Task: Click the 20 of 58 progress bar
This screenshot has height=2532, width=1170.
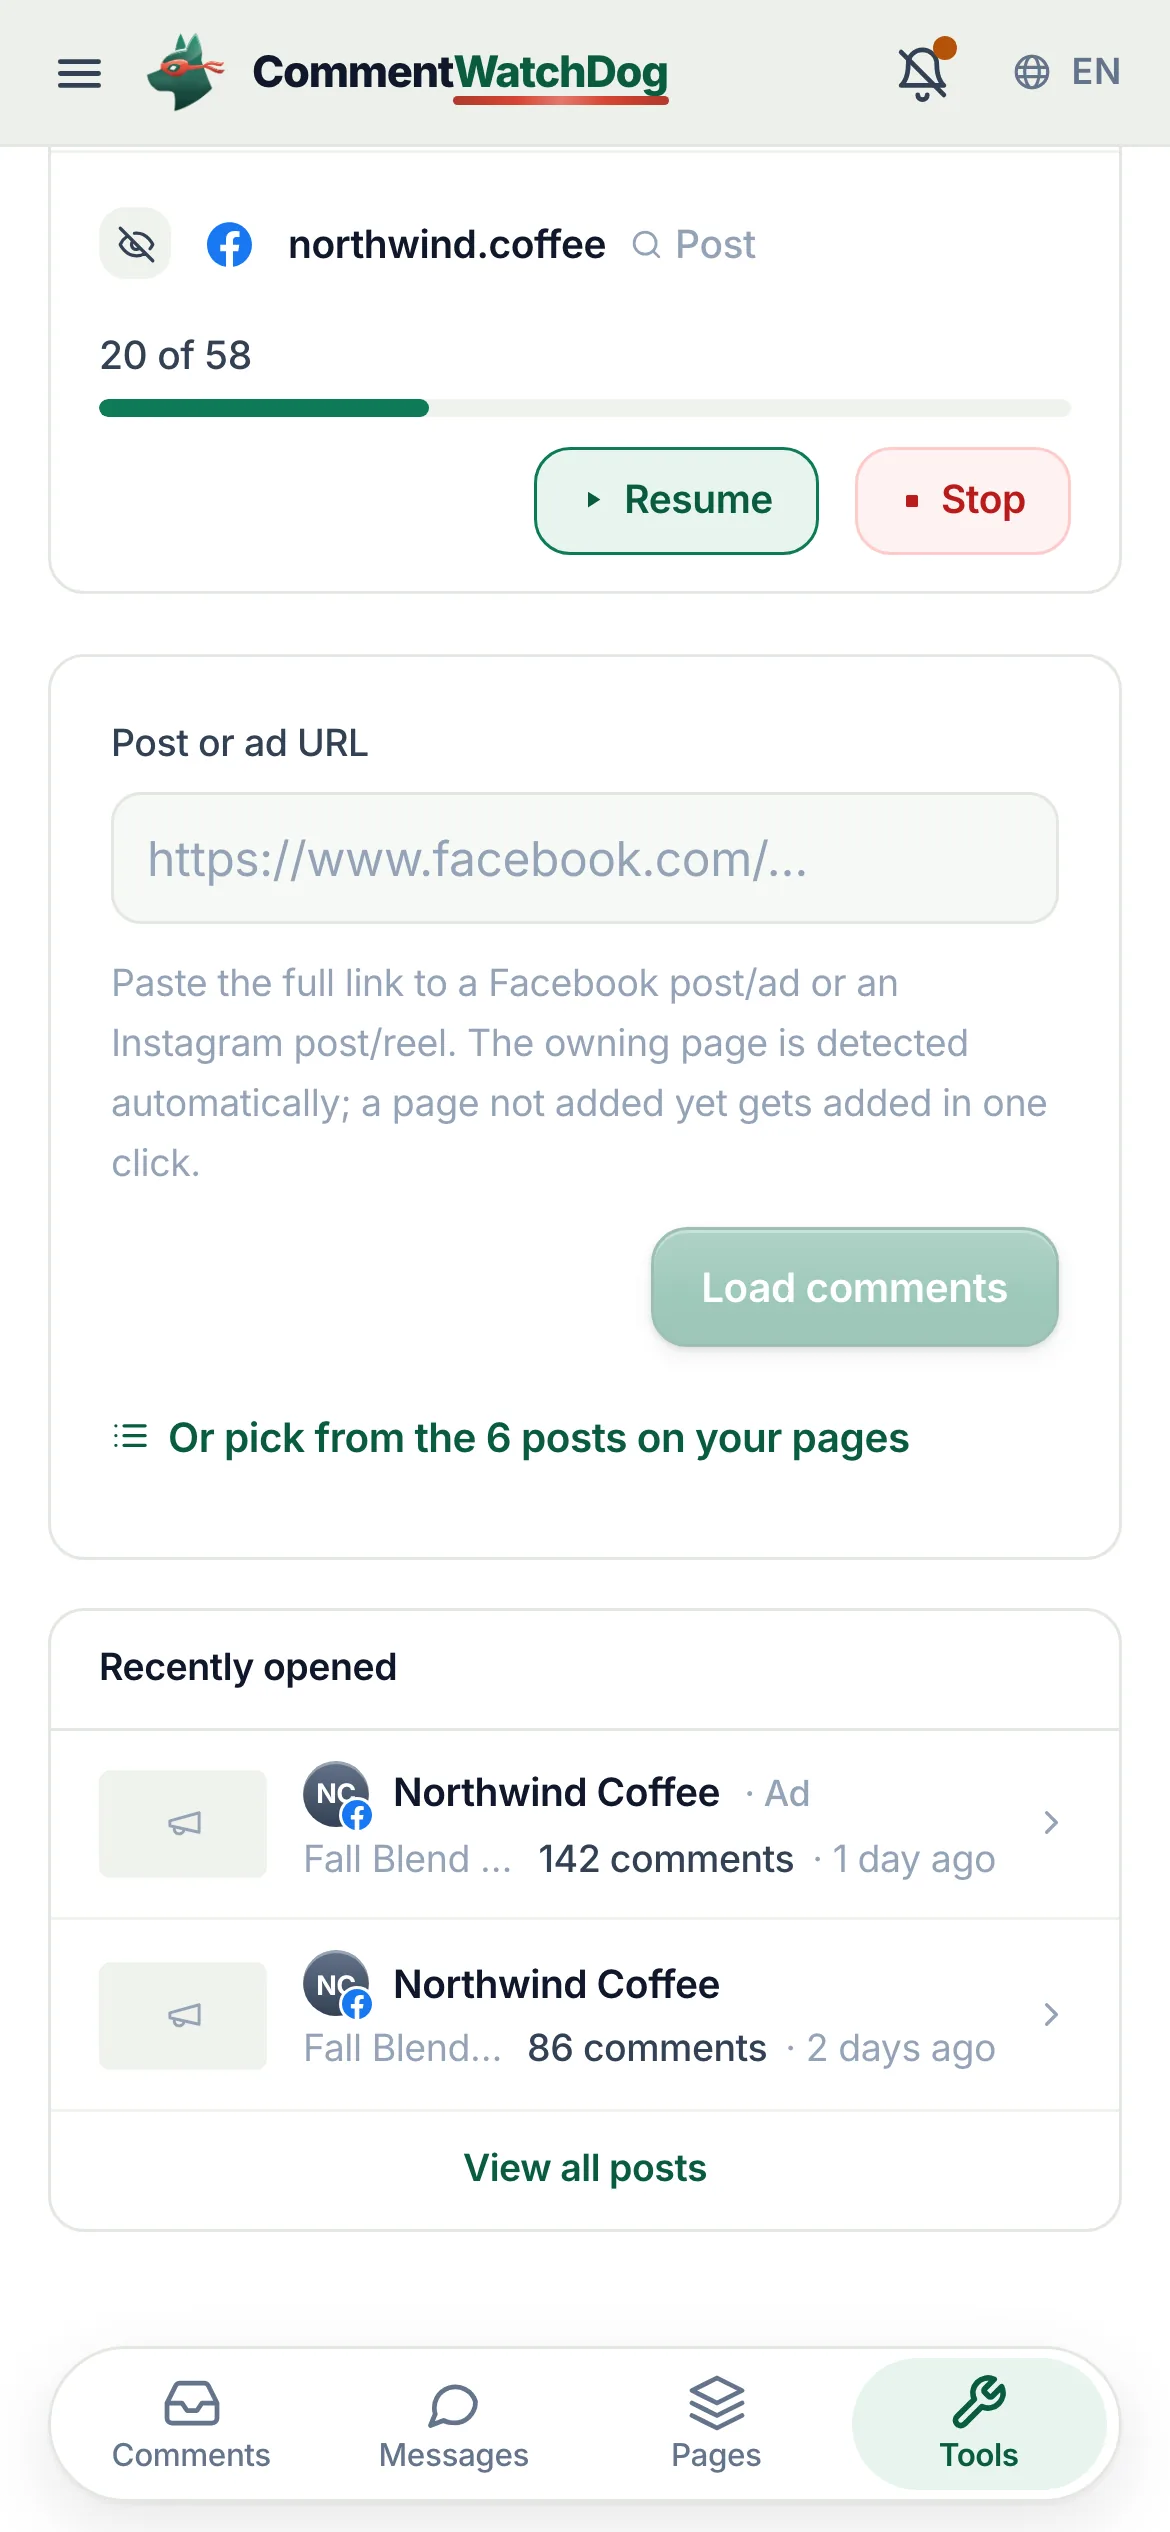Action: point(585,408)
